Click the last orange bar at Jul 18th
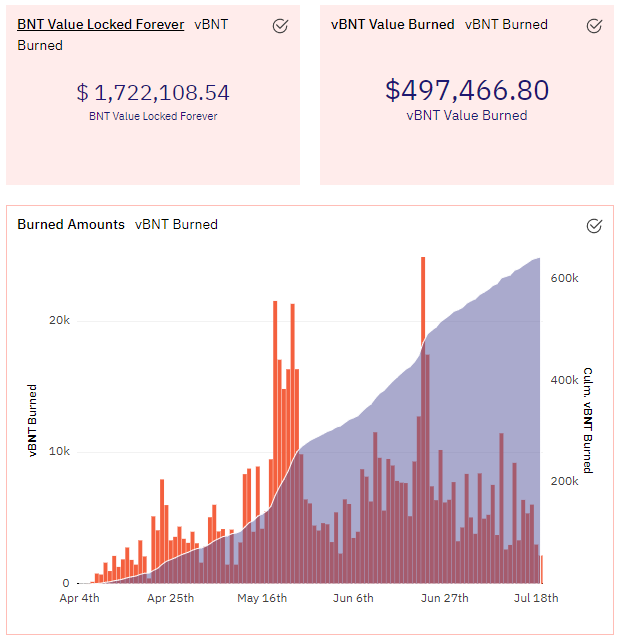The width and height of the screenshot is (625, 644). click(542, 569)
